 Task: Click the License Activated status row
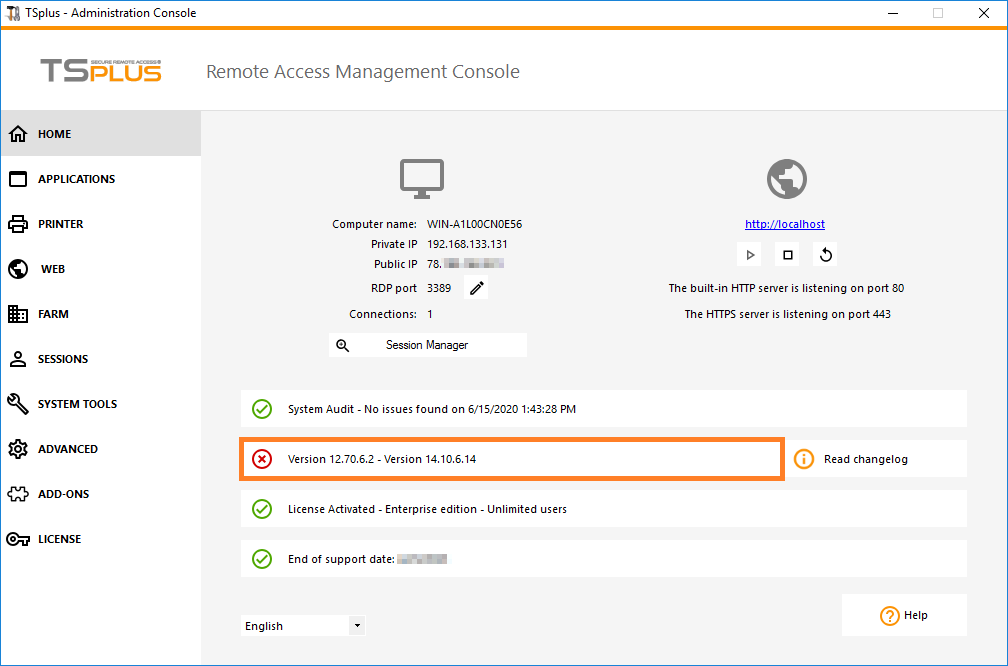pos(604,509)
